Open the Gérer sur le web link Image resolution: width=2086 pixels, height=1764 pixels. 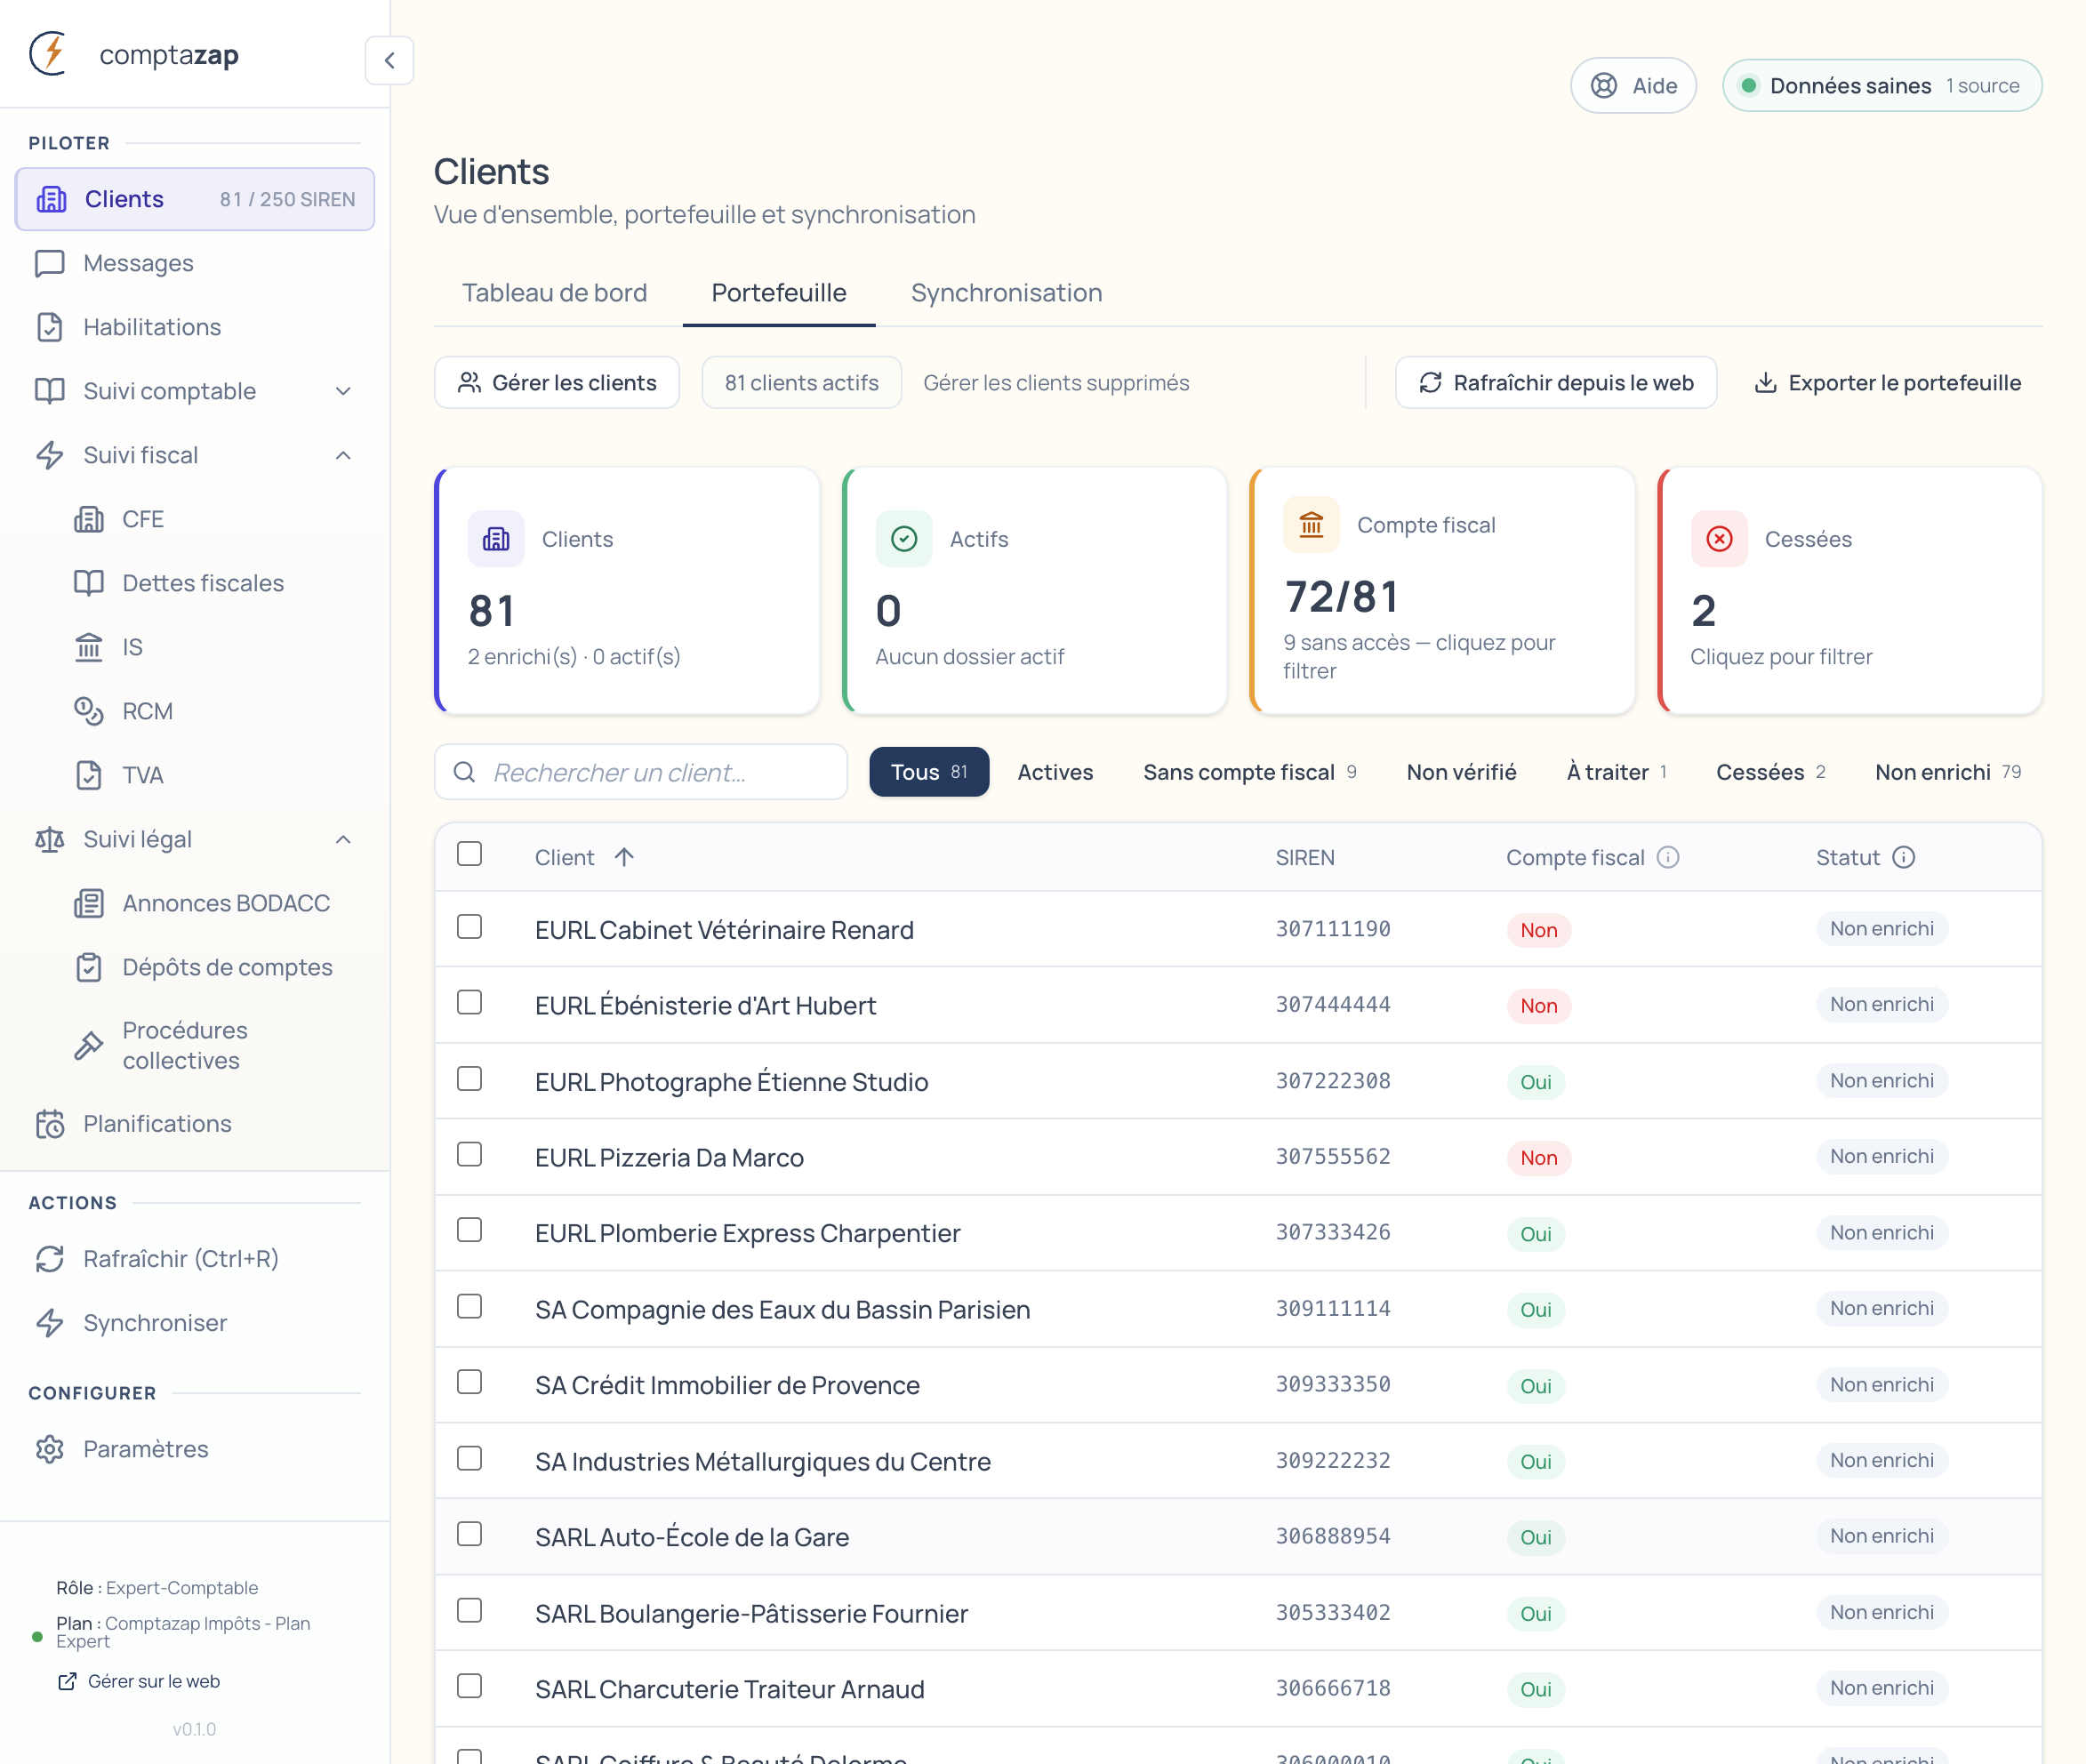click(x=139, y=1681)
